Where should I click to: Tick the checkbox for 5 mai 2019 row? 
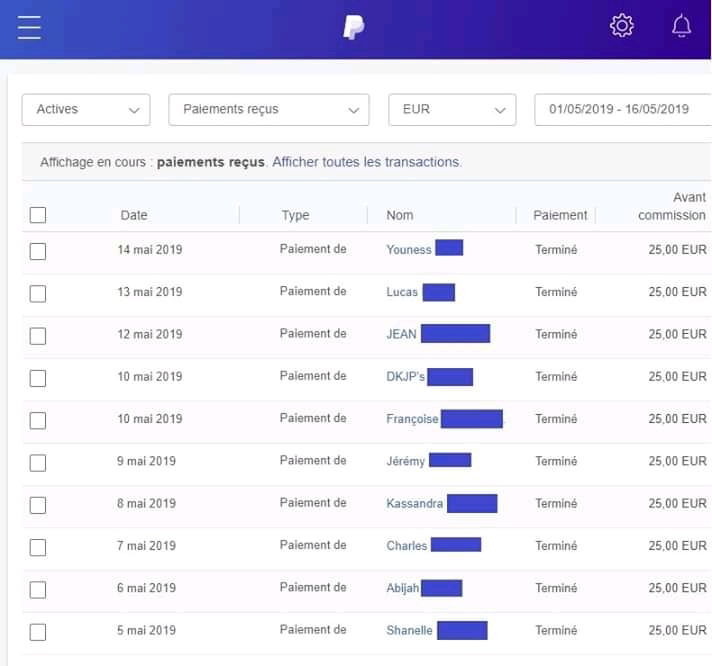pyautogui.click(x=38, y=632)
